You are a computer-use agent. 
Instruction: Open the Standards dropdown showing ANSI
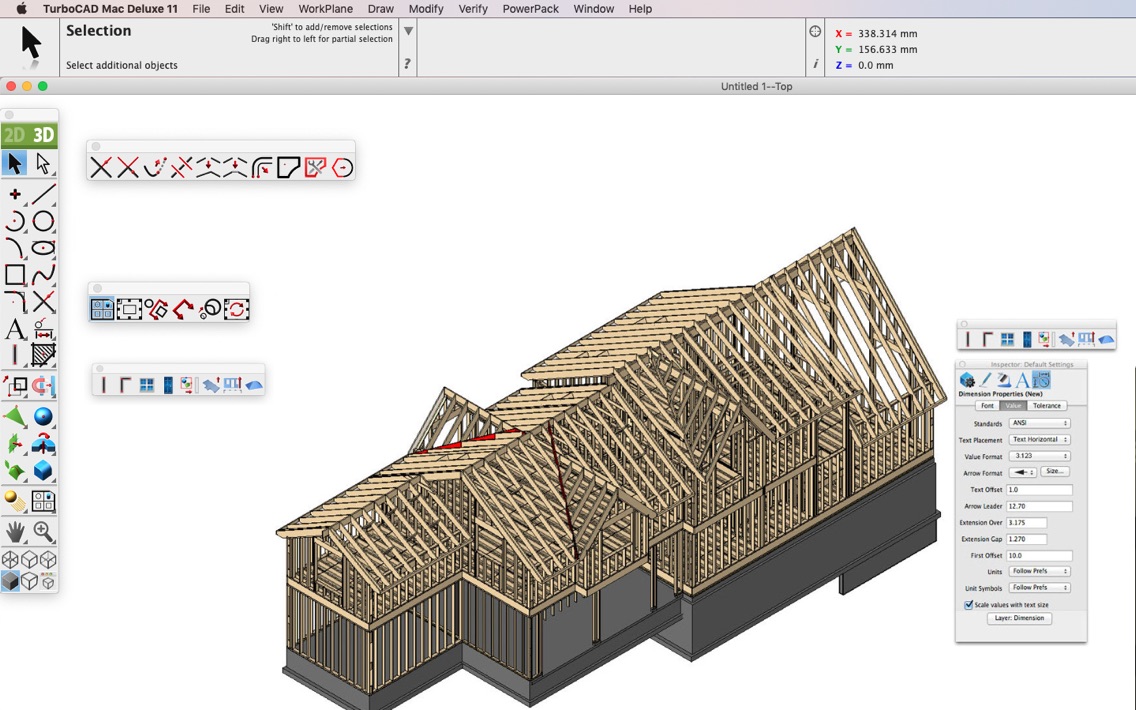(1039, 421)
